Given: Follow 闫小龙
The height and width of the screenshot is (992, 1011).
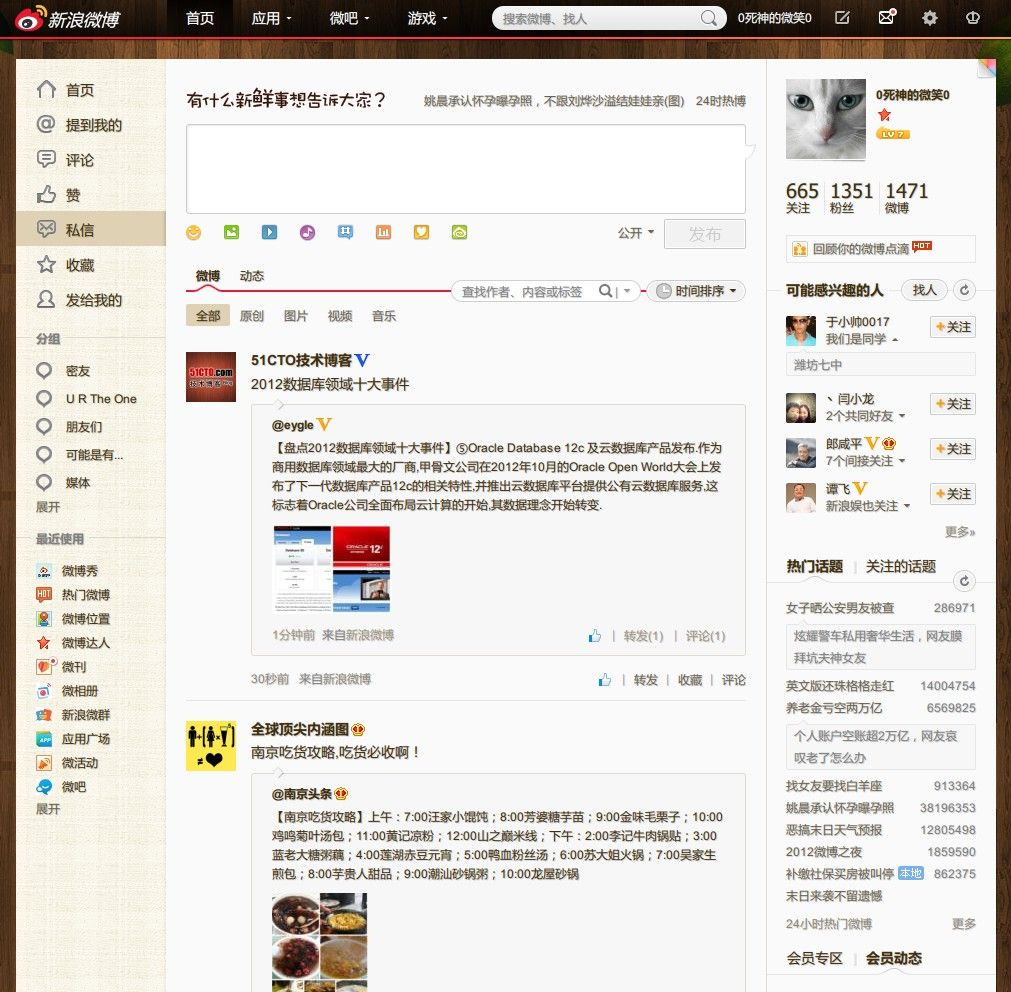Looking at the screenshot, I should [952, 404].
